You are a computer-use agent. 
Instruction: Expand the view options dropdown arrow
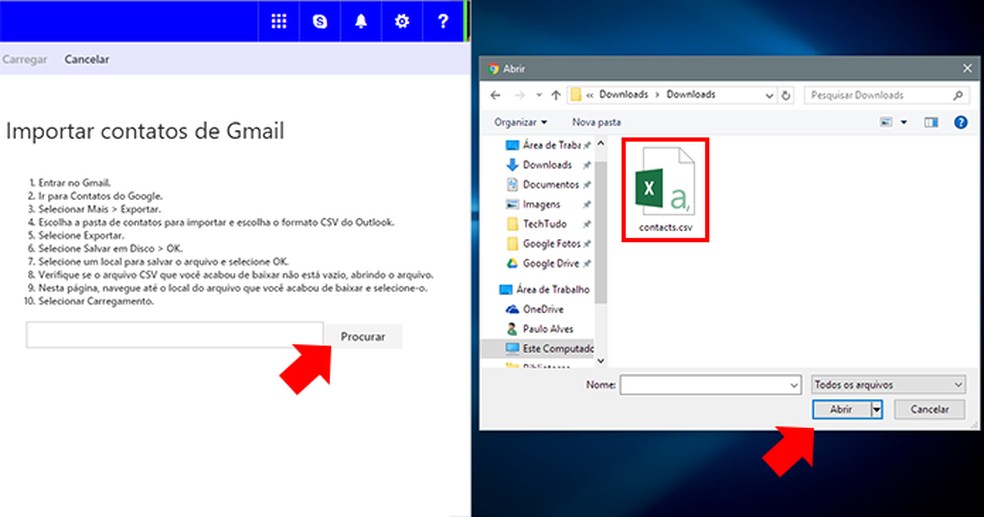904,122
